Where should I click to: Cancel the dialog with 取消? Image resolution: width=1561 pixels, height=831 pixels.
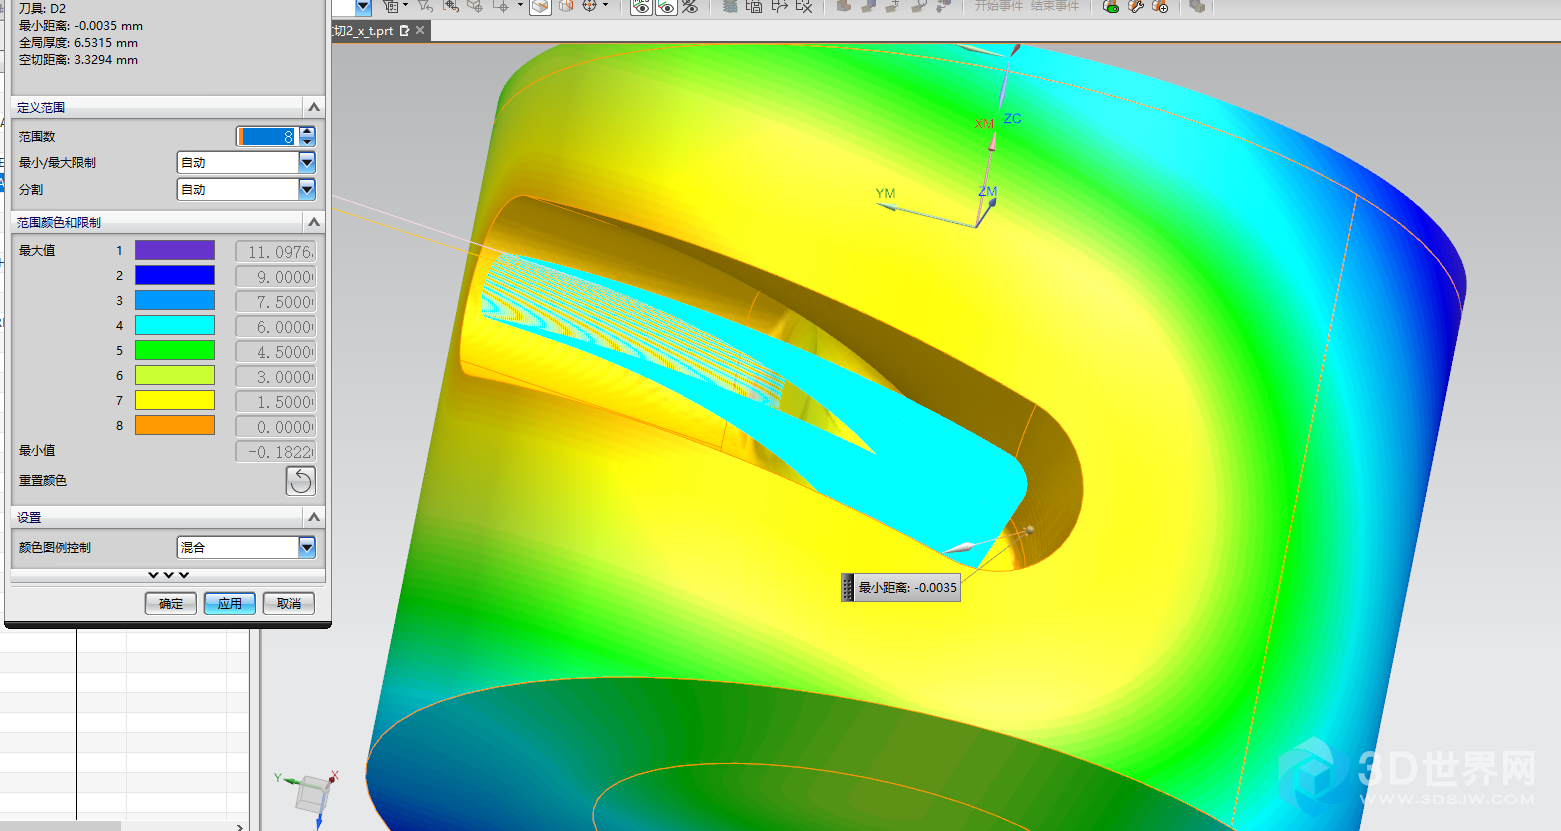[x=289, y=603]
